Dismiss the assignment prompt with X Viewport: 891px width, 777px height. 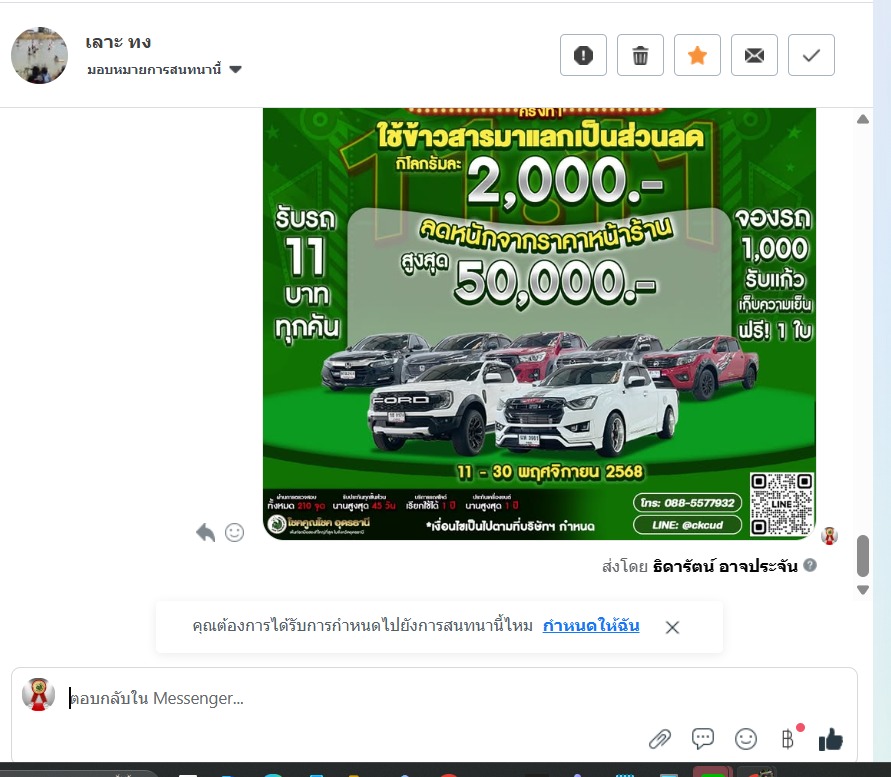pyautogui.click(x=672, y=627)
